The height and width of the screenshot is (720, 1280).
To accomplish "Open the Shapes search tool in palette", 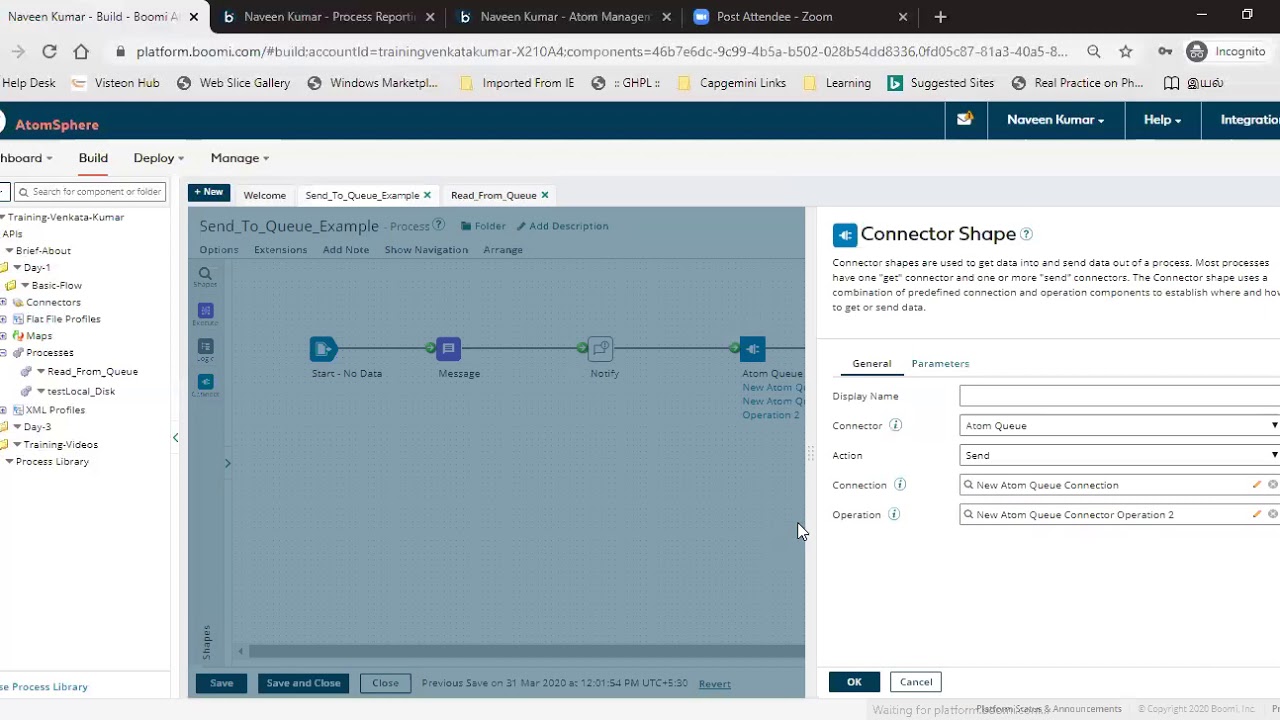I will click(x=205, y=276).
